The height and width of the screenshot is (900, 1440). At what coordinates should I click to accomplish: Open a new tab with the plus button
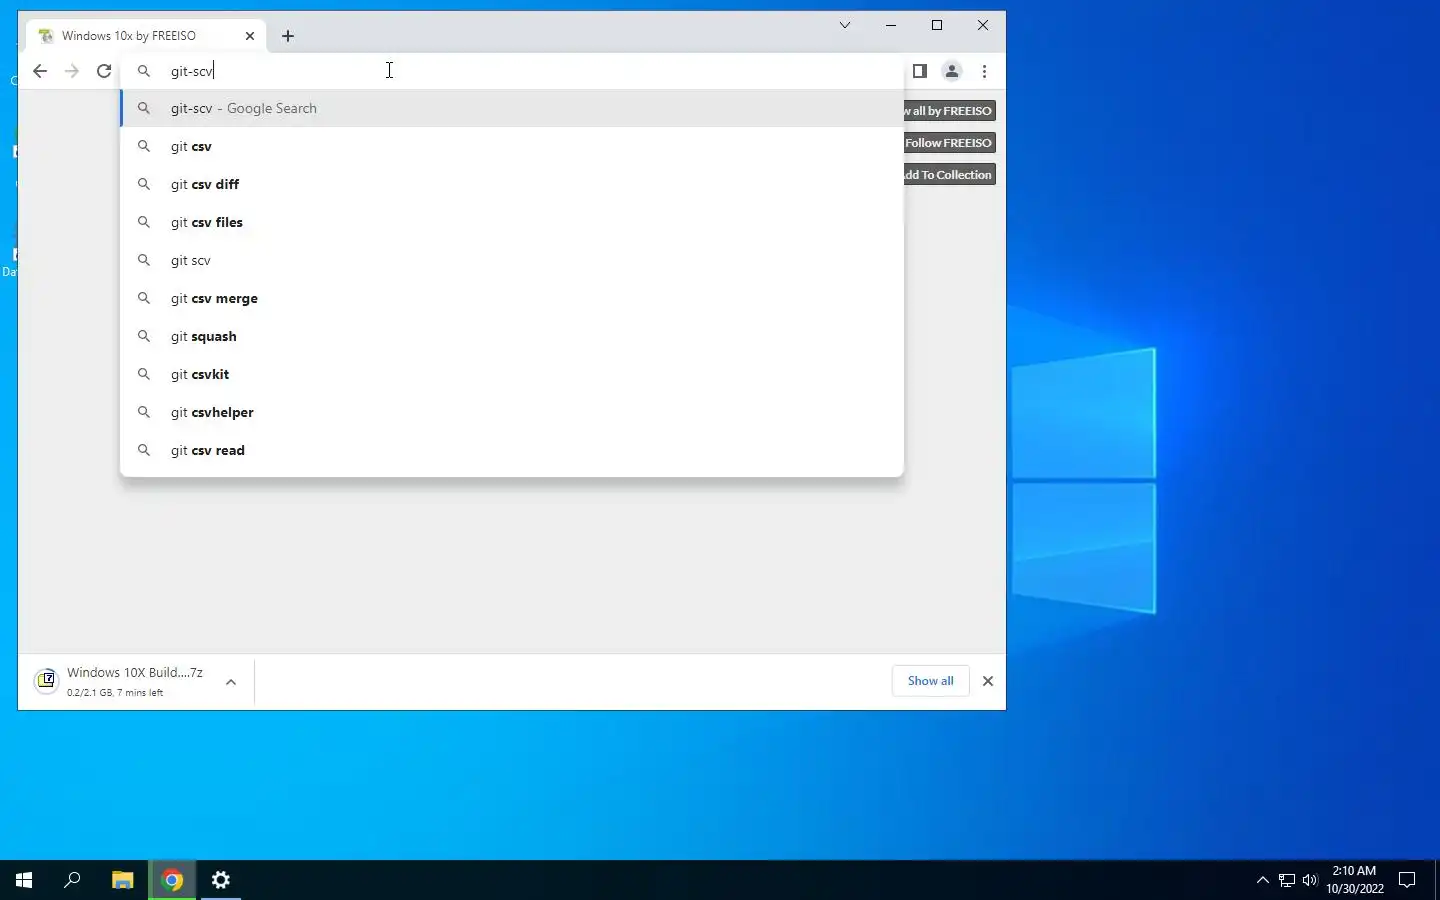[x=288, y=36]
